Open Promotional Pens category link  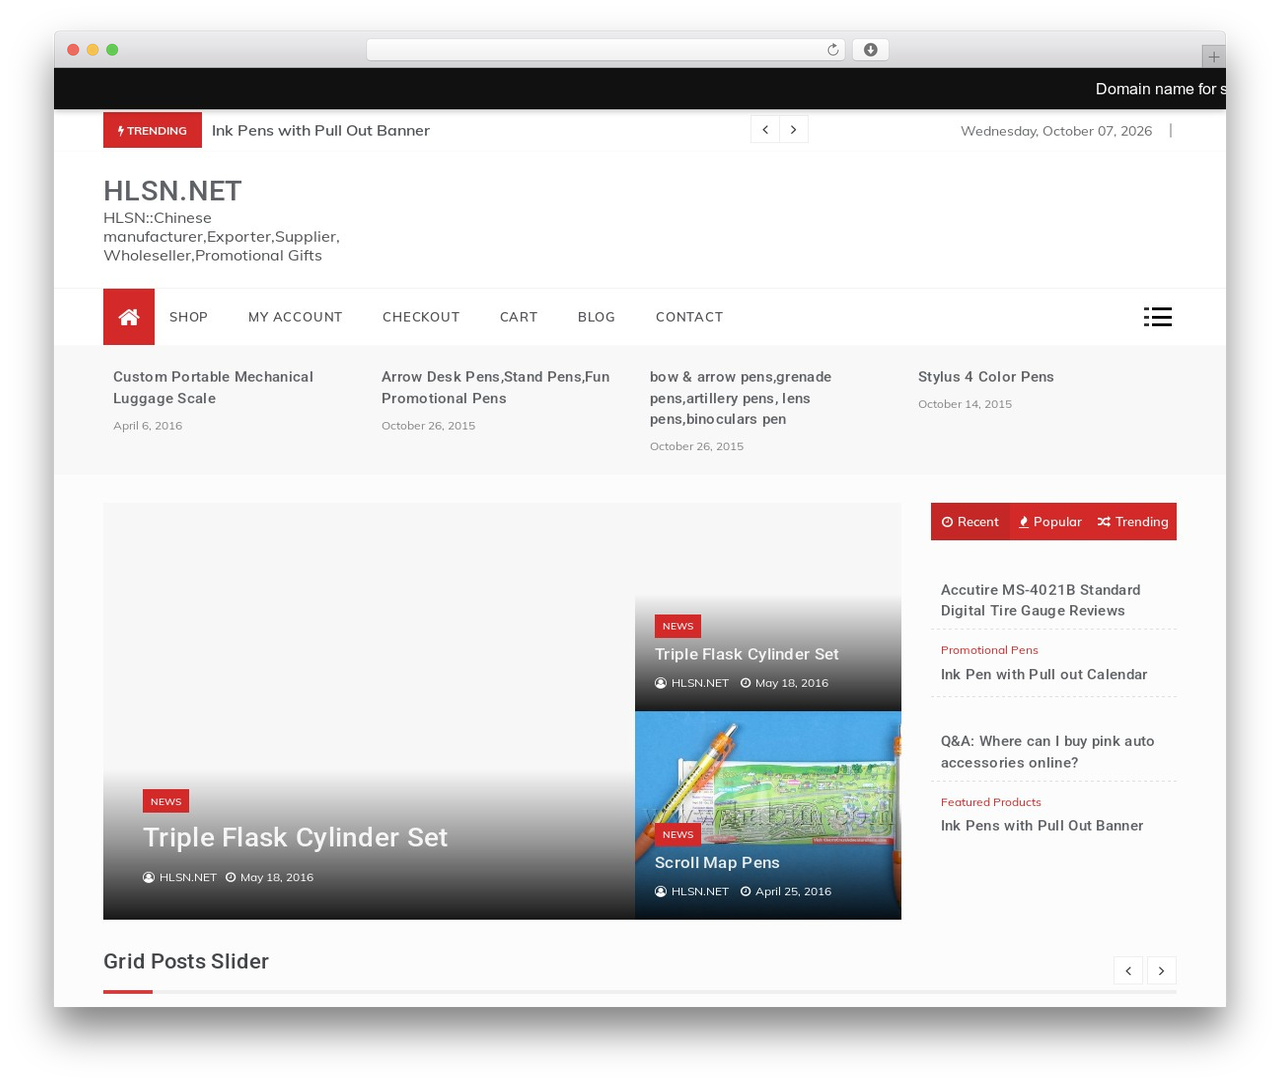coord(989,650)
